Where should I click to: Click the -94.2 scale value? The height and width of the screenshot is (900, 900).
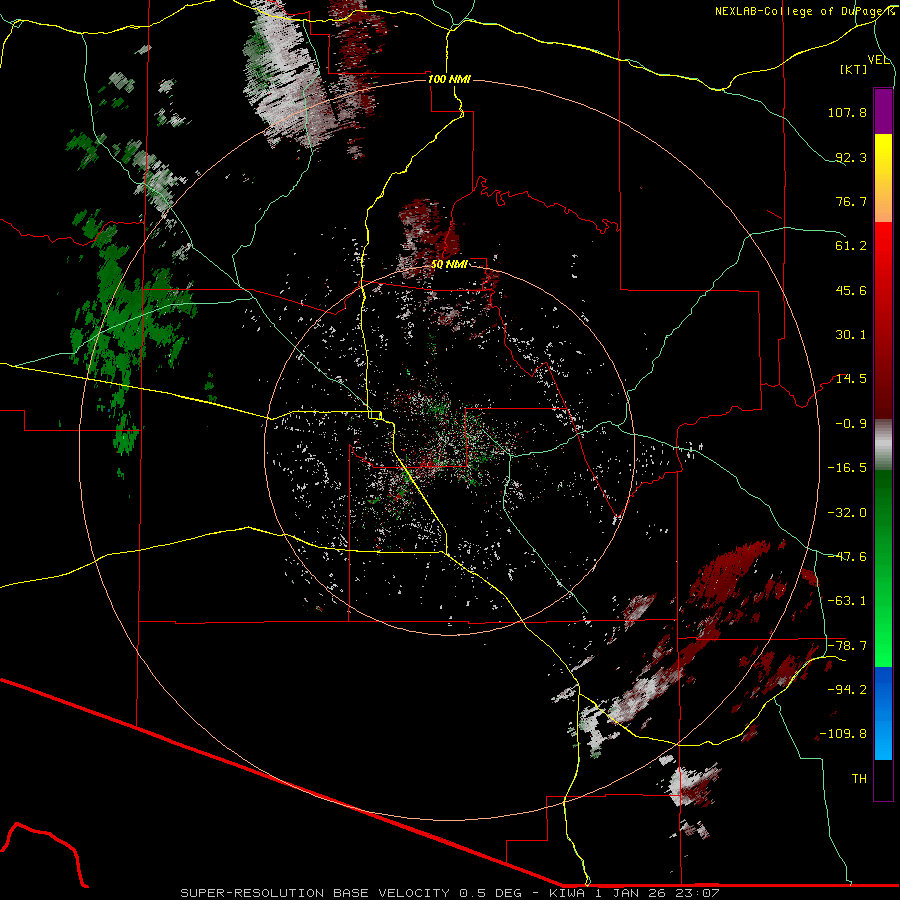pyautogui.click(x=847, y=689)
